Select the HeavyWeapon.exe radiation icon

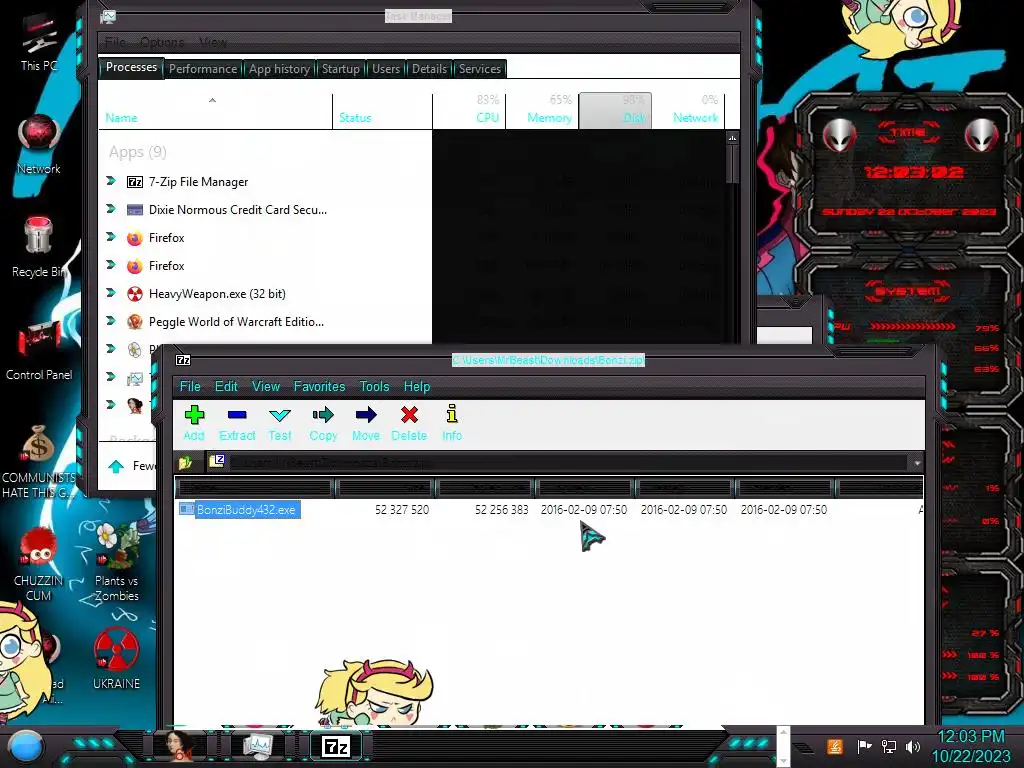tap(135, 294)
